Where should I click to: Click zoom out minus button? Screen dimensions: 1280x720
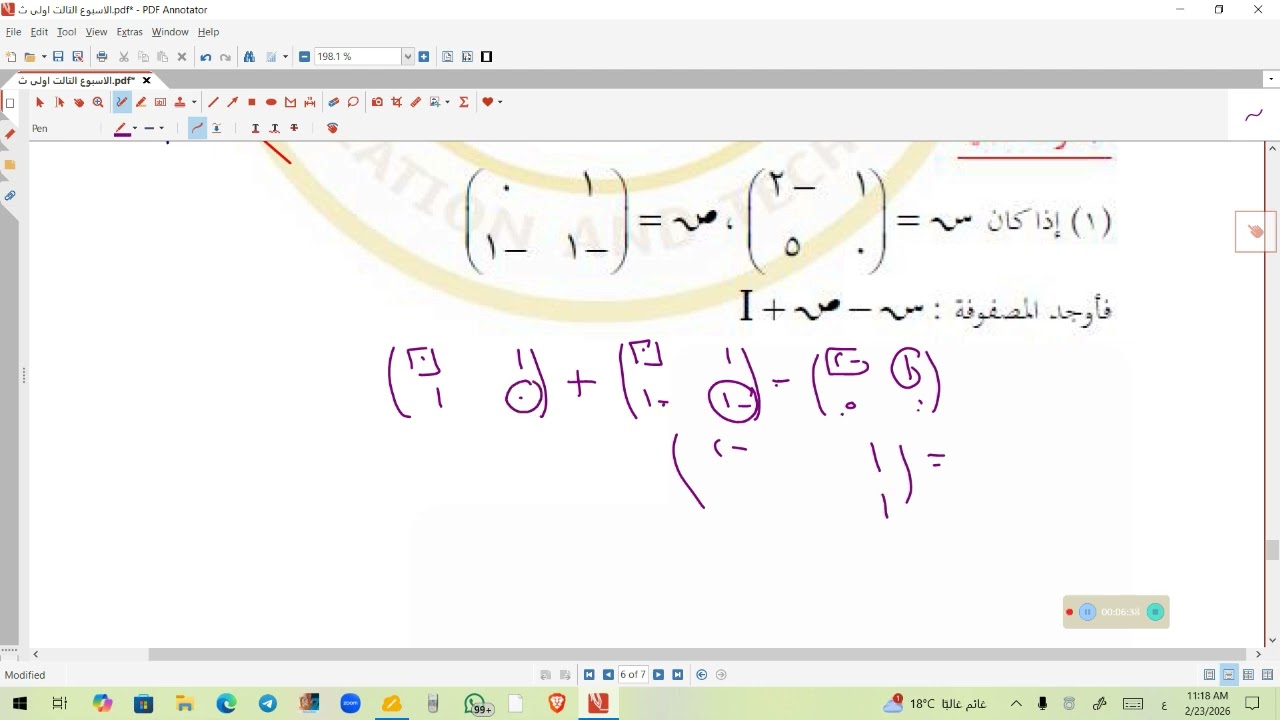click(304, 57)
